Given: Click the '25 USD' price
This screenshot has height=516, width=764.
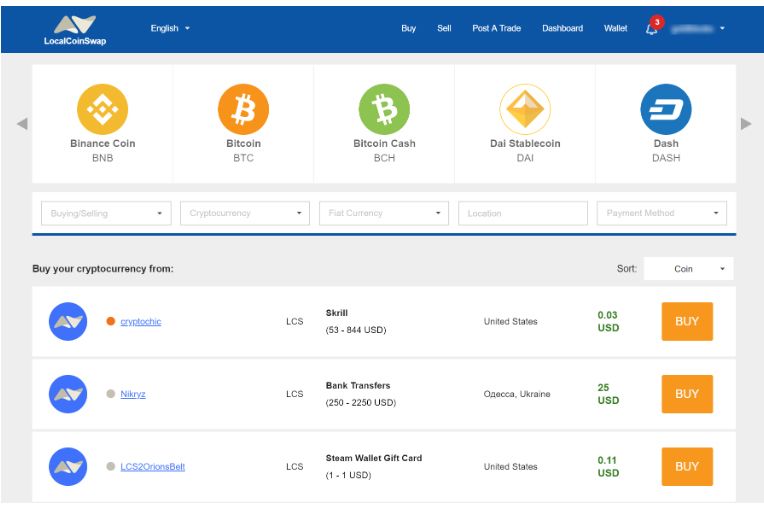Looking at the screenshot, I should pyautogui.click(x=608, y=394).
